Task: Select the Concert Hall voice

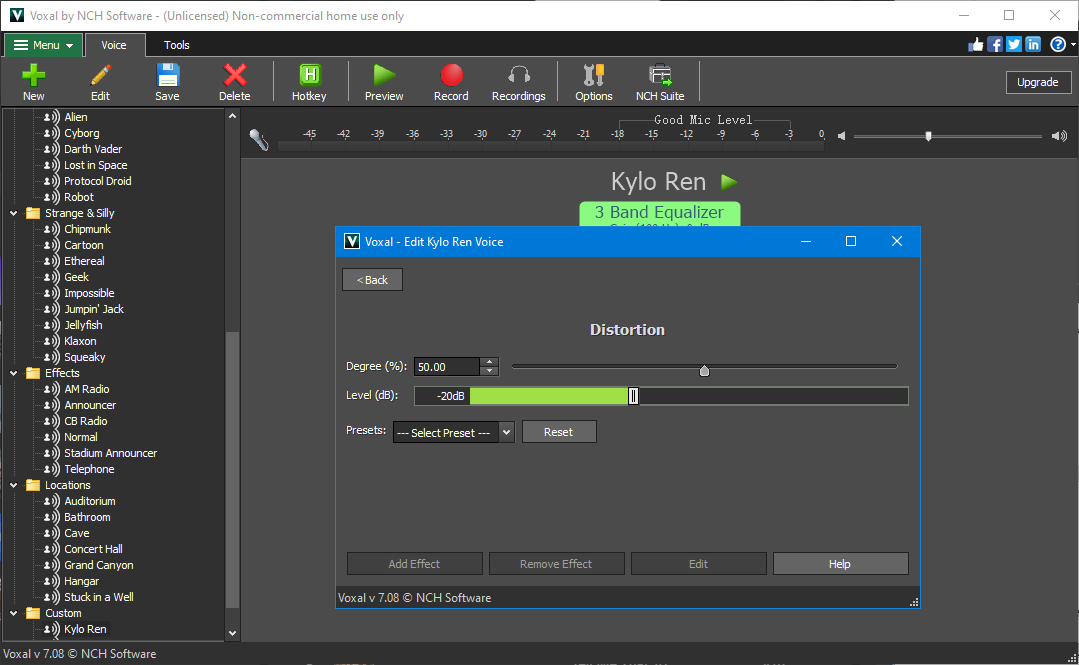Action: 93,549
